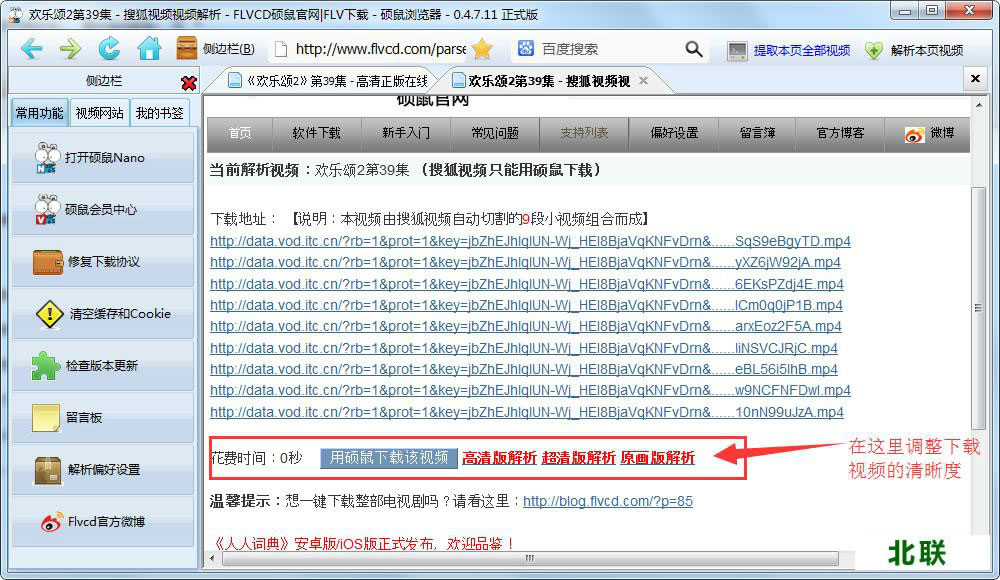Viewport: 1000px width, 580px height.
Task: Open download link ending arxEoz2F5A.mp4
Action: pos(526,326)
